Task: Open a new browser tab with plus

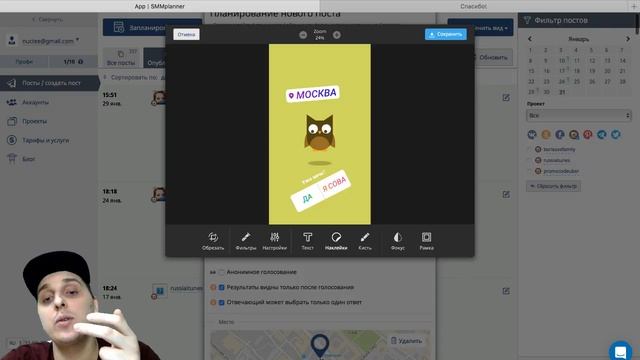Action: 634,6
